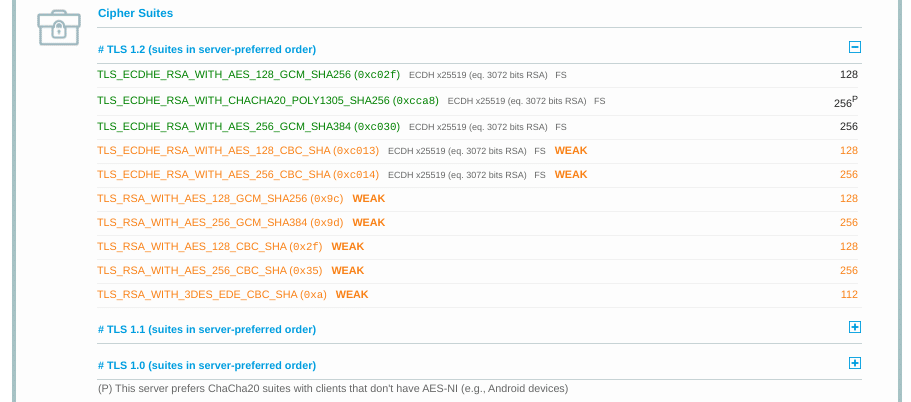Expand the TLS 1.1 suites section
The width and height of the screenshot is (911, 402).
pos(854,327)
